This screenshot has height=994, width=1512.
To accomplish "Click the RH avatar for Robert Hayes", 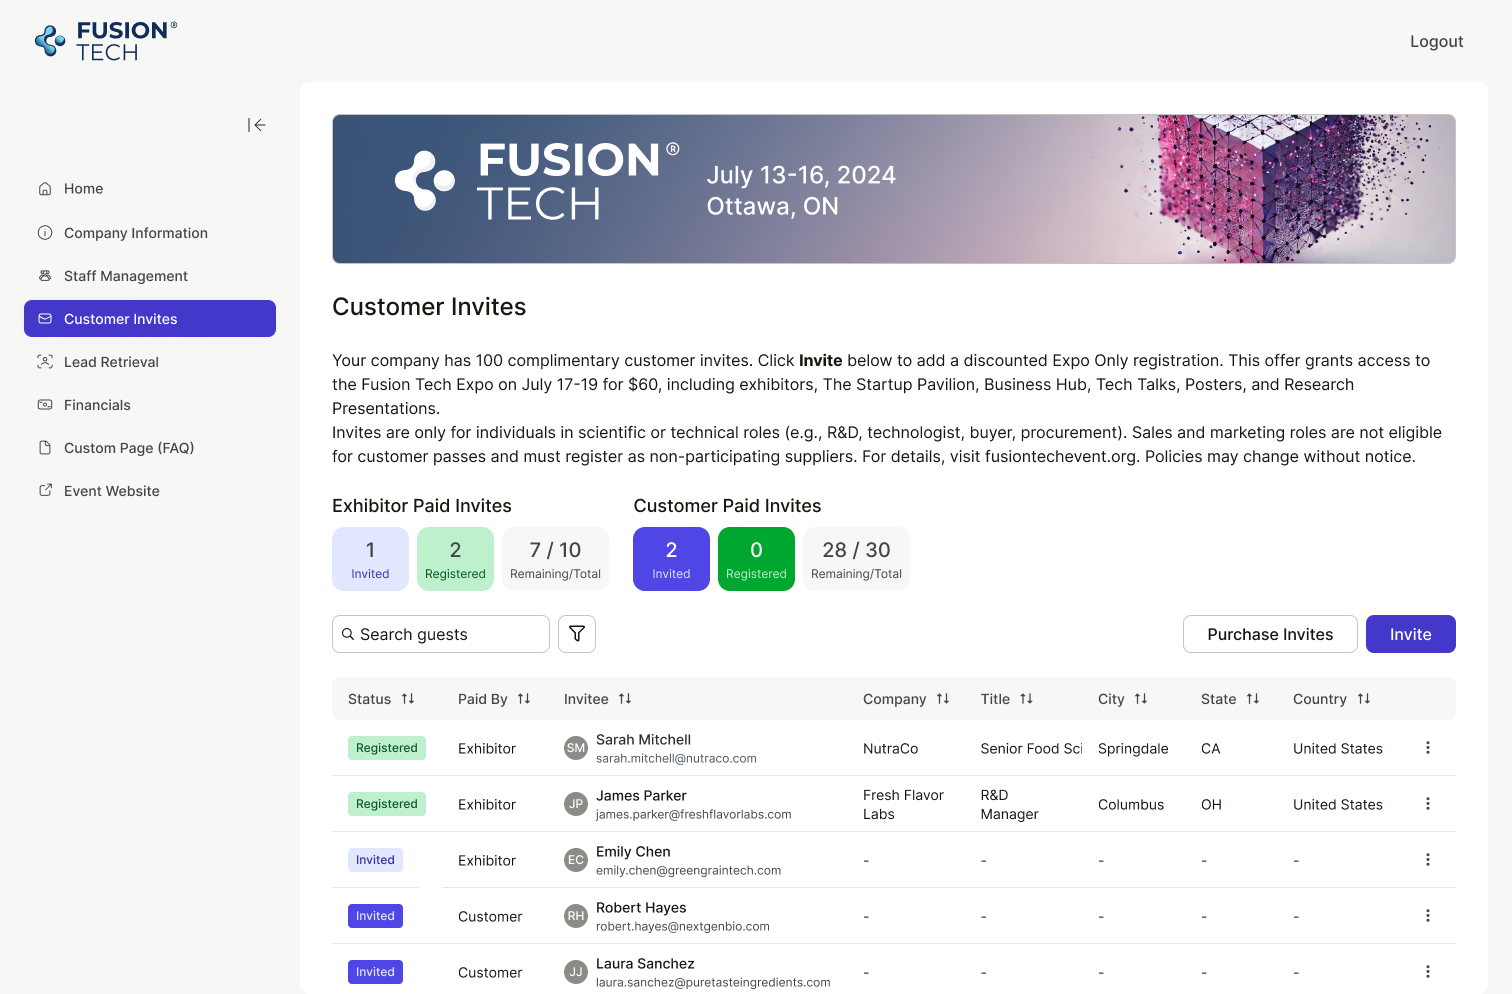I will click(576, 916).
